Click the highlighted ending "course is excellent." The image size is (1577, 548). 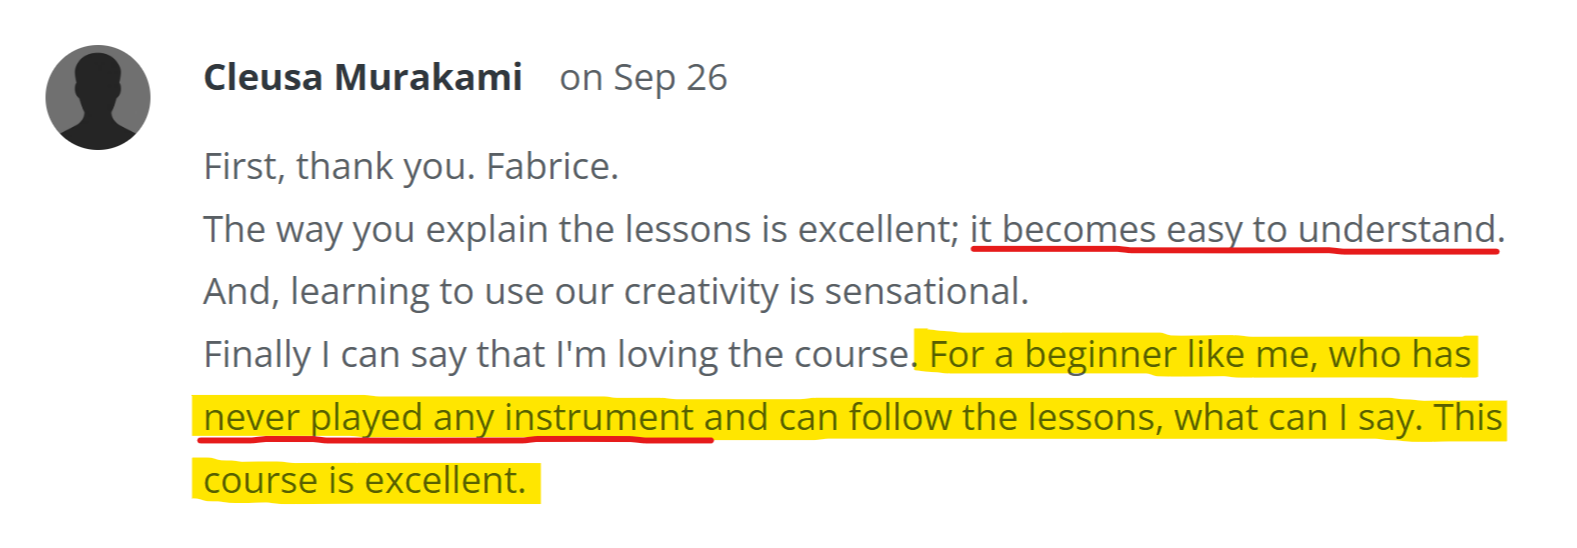tap(365, 481)
